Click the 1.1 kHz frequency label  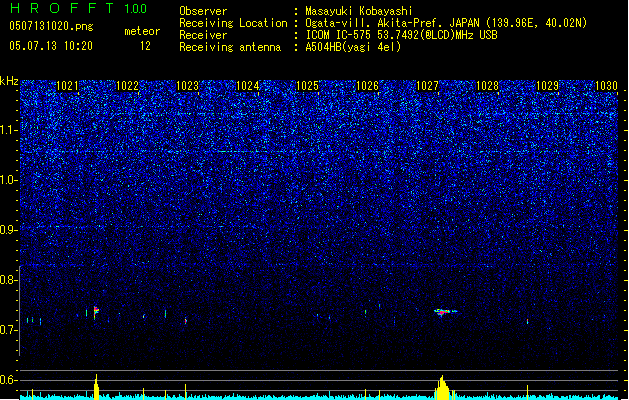(9, 130)
